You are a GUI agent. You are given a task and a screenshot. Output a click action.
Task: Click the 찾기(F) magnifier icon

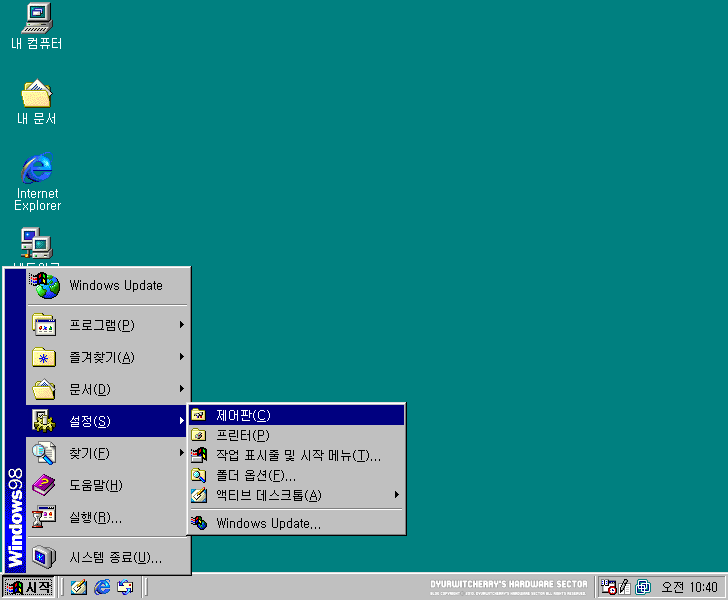[44, 453]
